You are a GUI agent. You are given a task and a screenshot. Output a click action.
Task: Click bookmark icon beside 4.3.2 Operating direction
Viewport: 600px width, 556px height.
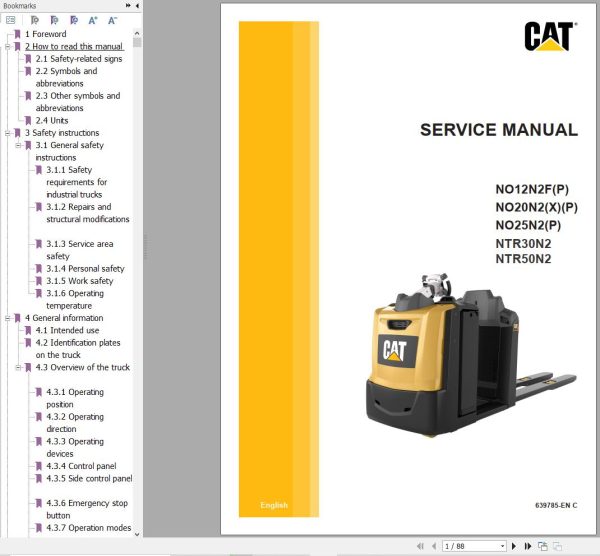pyautogui.click(x=39, y=417)
